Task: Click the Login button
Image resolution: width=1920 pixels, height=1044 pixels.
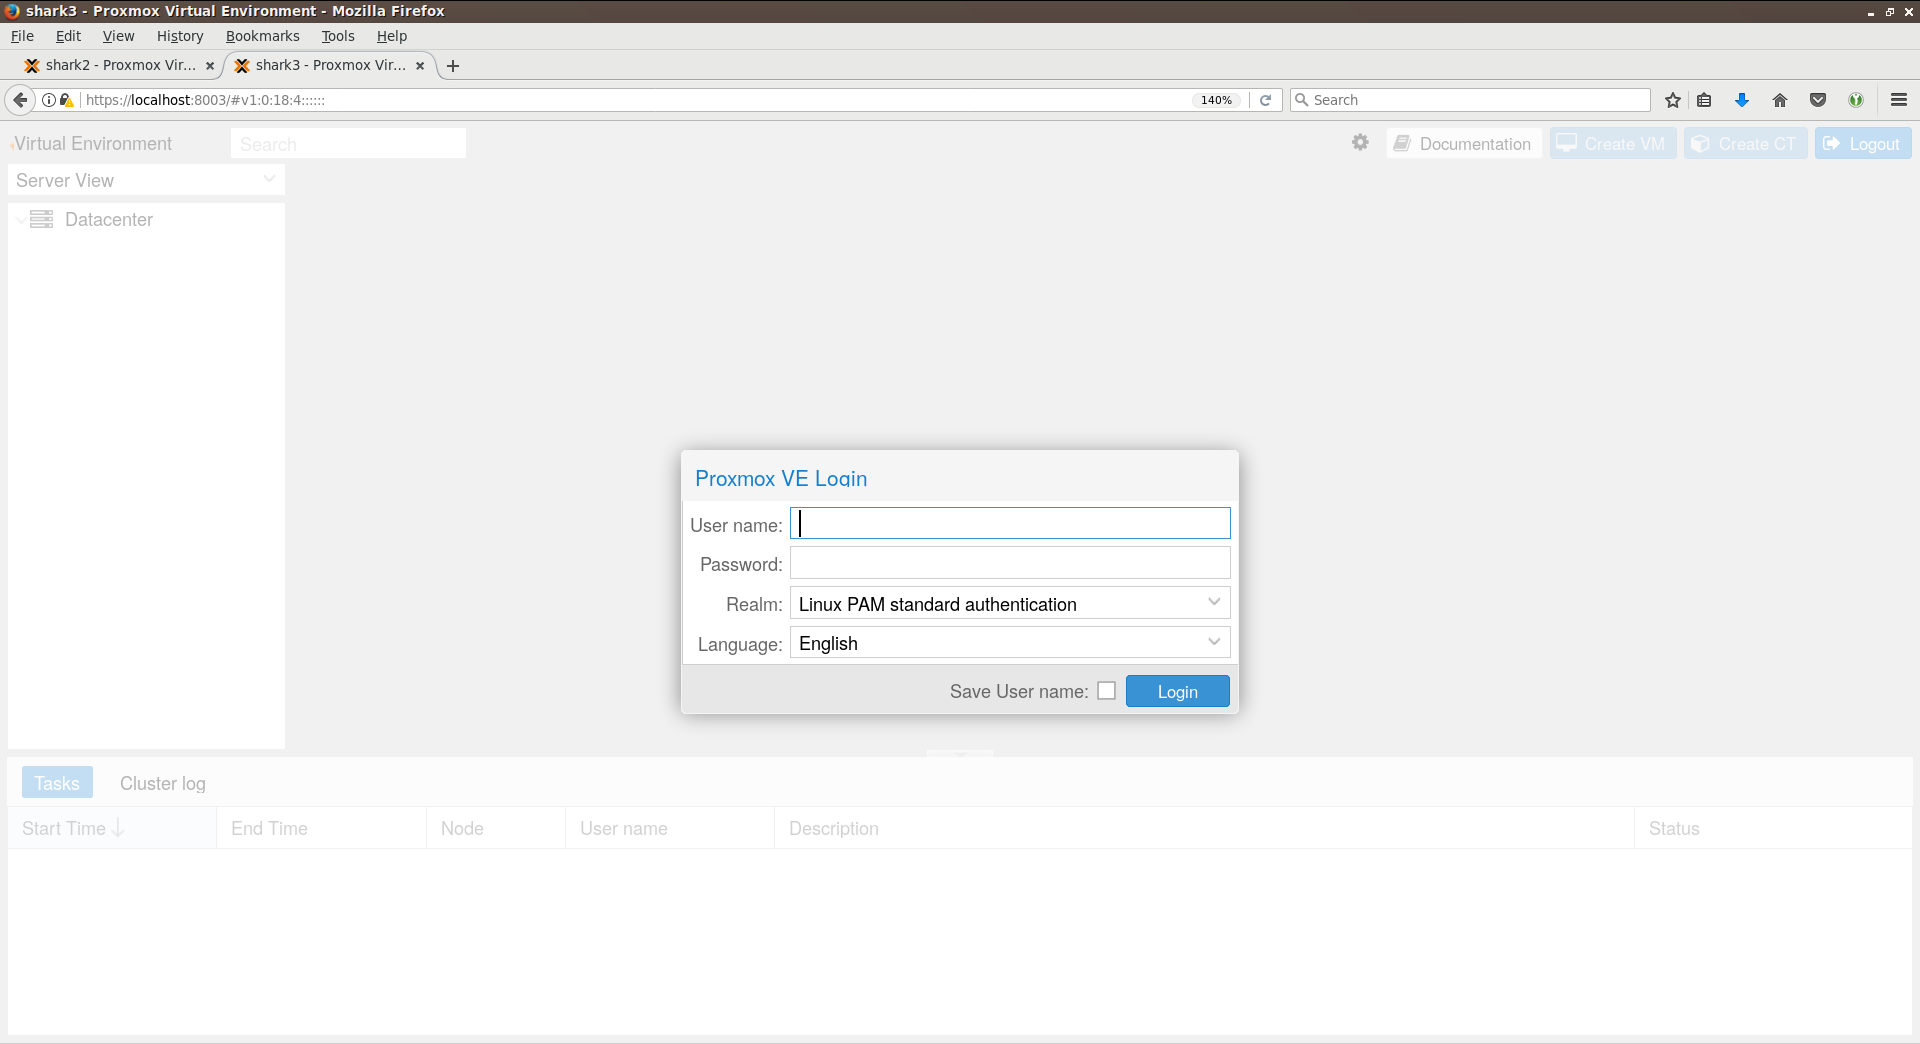Action: pos(1177,691)
